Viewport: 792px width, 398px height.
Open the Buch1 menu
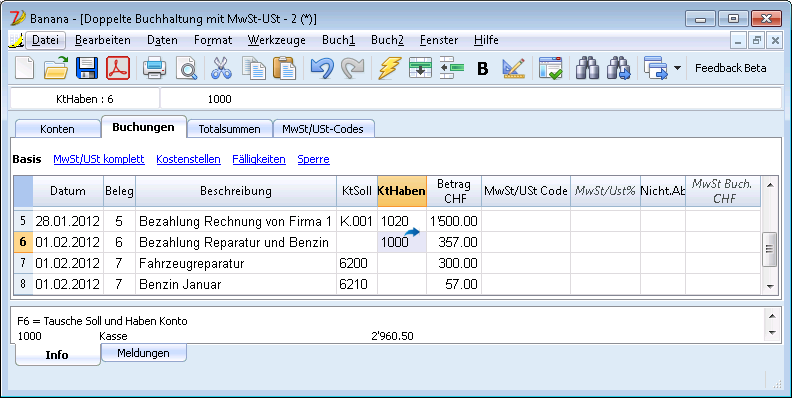pos(338,40)
